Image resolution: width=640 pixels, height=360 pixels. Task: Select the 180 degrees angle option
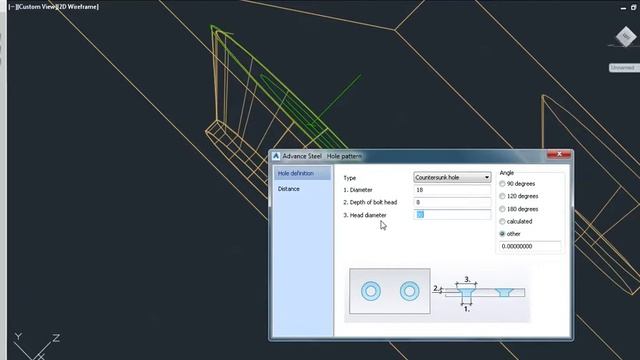click(519, 209)
